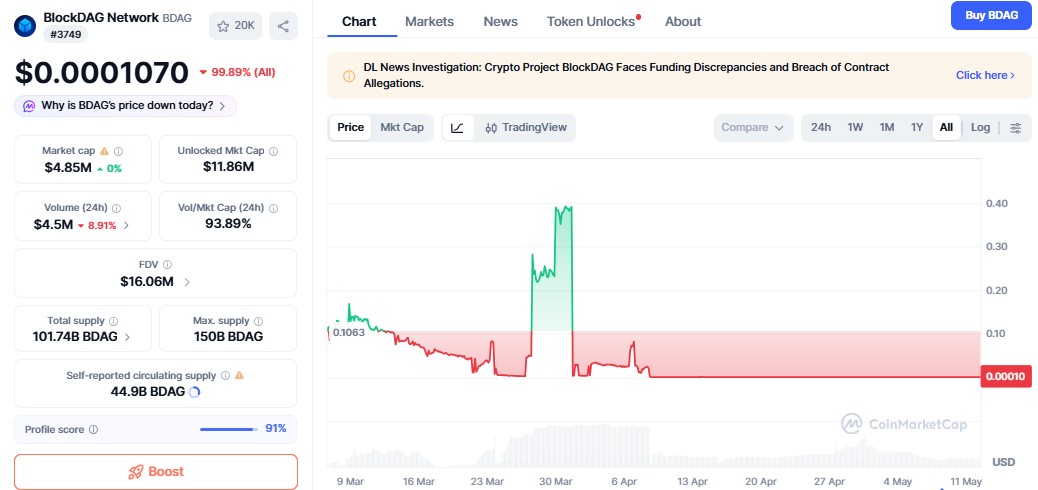Open Unlocked Mkt Cap info icon
This screenshot has width=1038, height=490.
coord(273,151)
